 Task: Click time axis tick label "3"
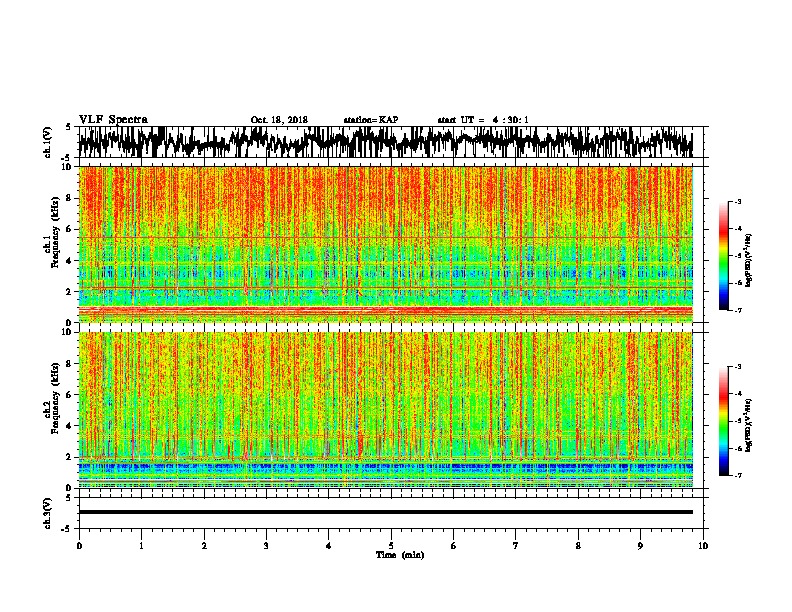[x=266, y=546]
